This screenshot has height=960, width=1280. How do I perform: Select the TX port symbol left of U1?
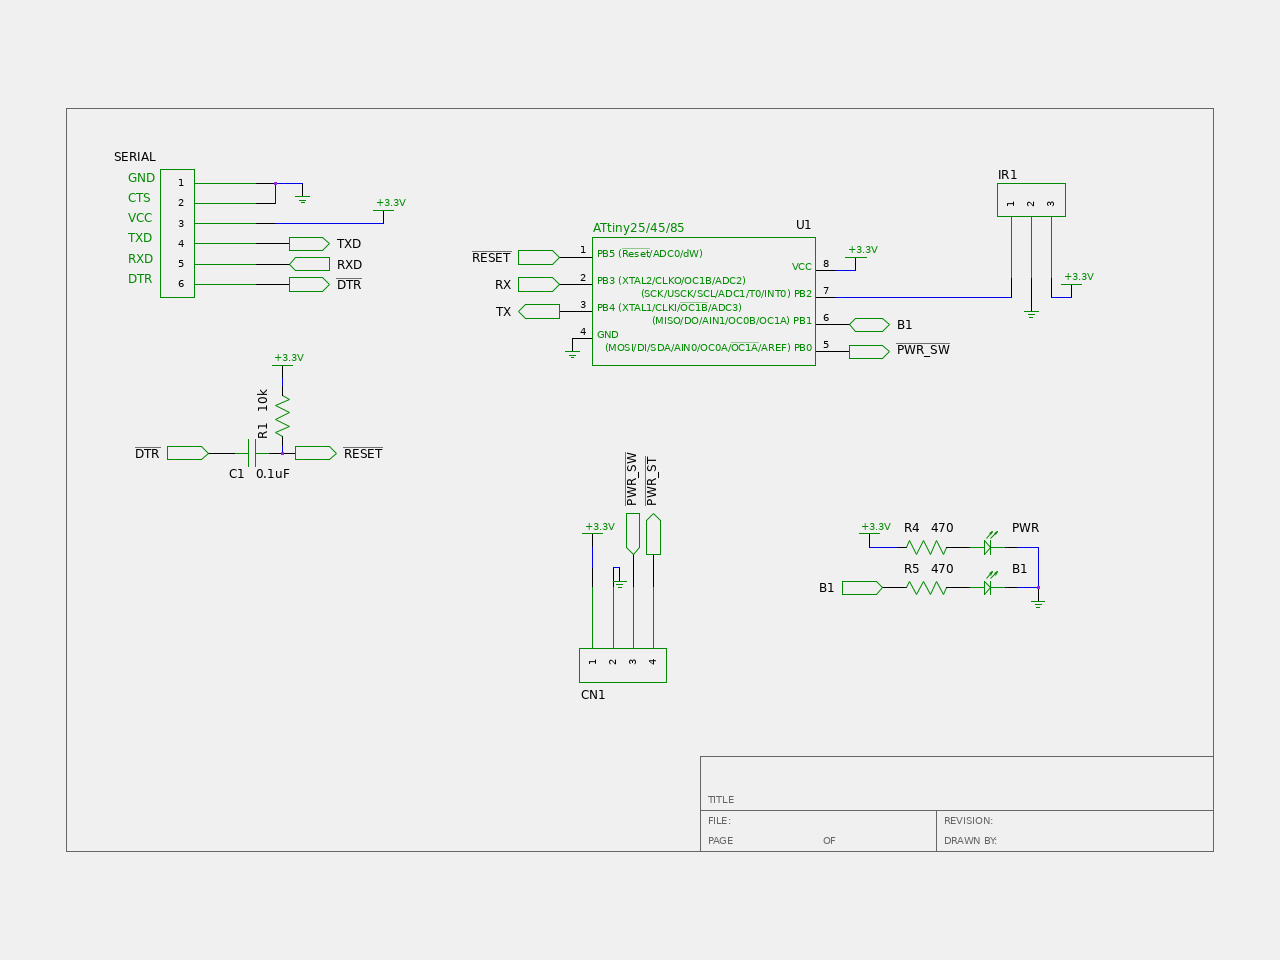(539, 311)
